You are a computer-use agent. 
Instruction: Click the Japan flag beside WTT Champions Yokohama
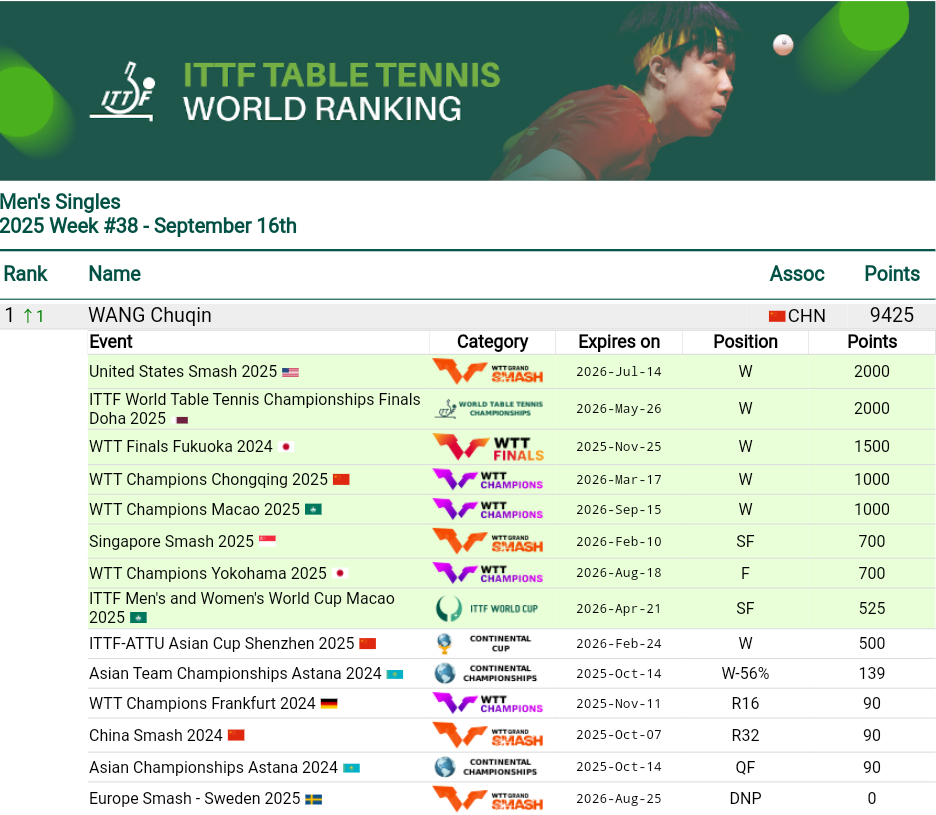pos(340,573)
